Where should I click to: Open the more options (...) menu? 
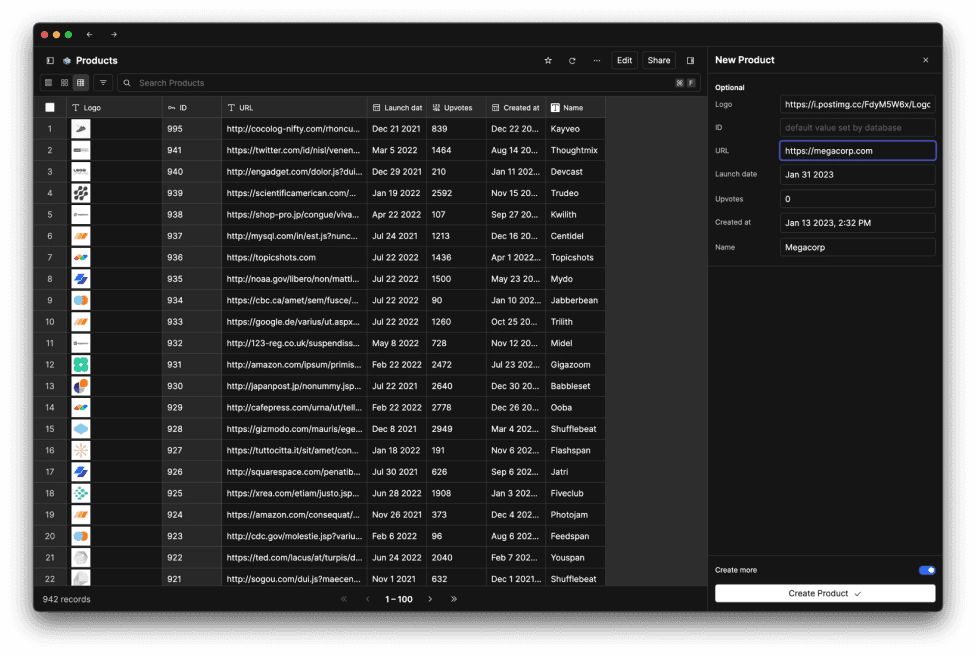click(596, 60)
